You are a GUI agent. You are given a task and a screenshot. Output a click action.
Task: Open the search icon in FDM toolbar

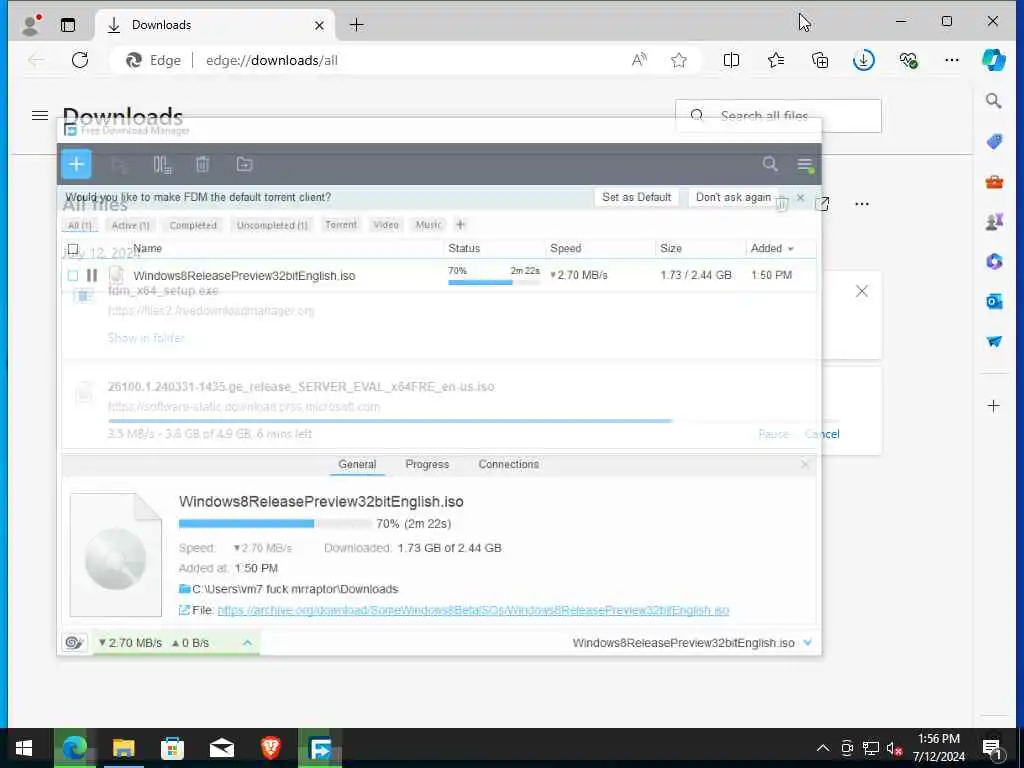pos(770,164)
